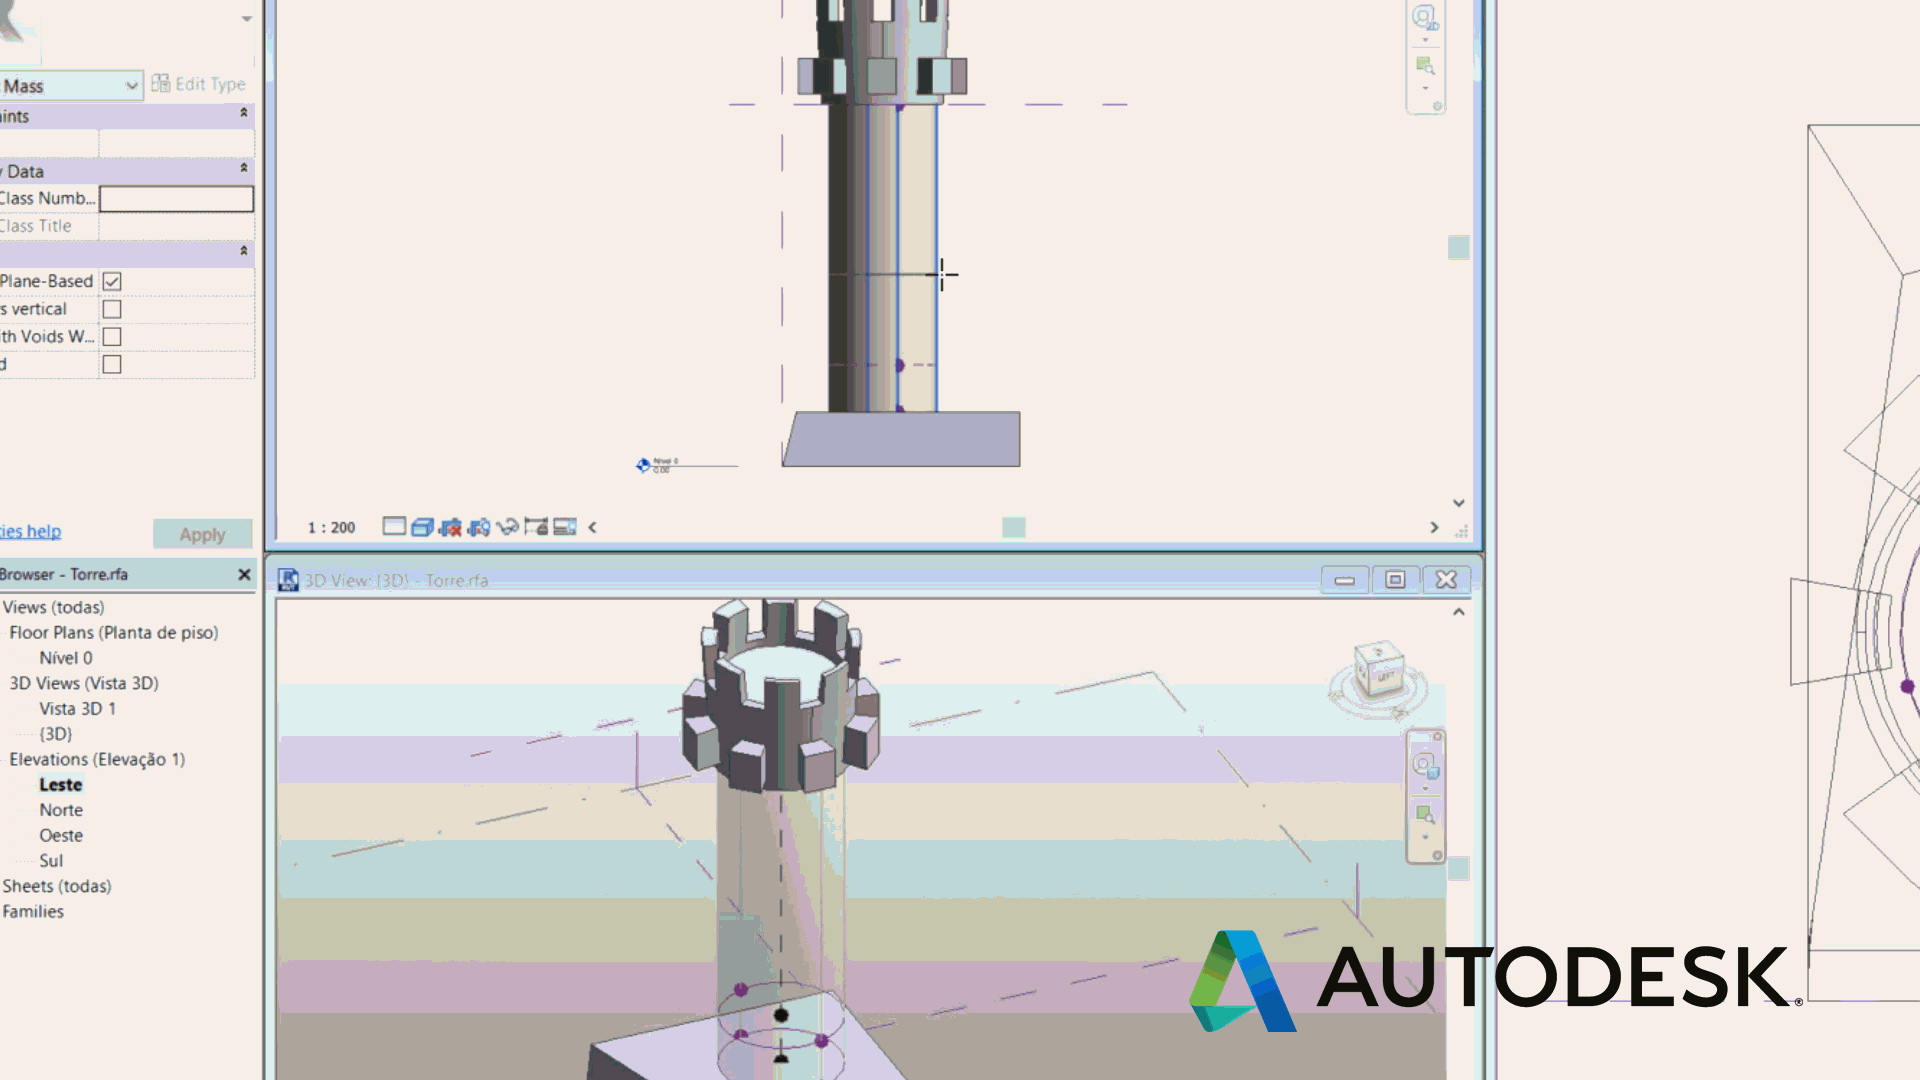Image resolution: width=1920 pixels, height=1080 pixels.
Task: Collapse the Data properties section
Action: 243,169
